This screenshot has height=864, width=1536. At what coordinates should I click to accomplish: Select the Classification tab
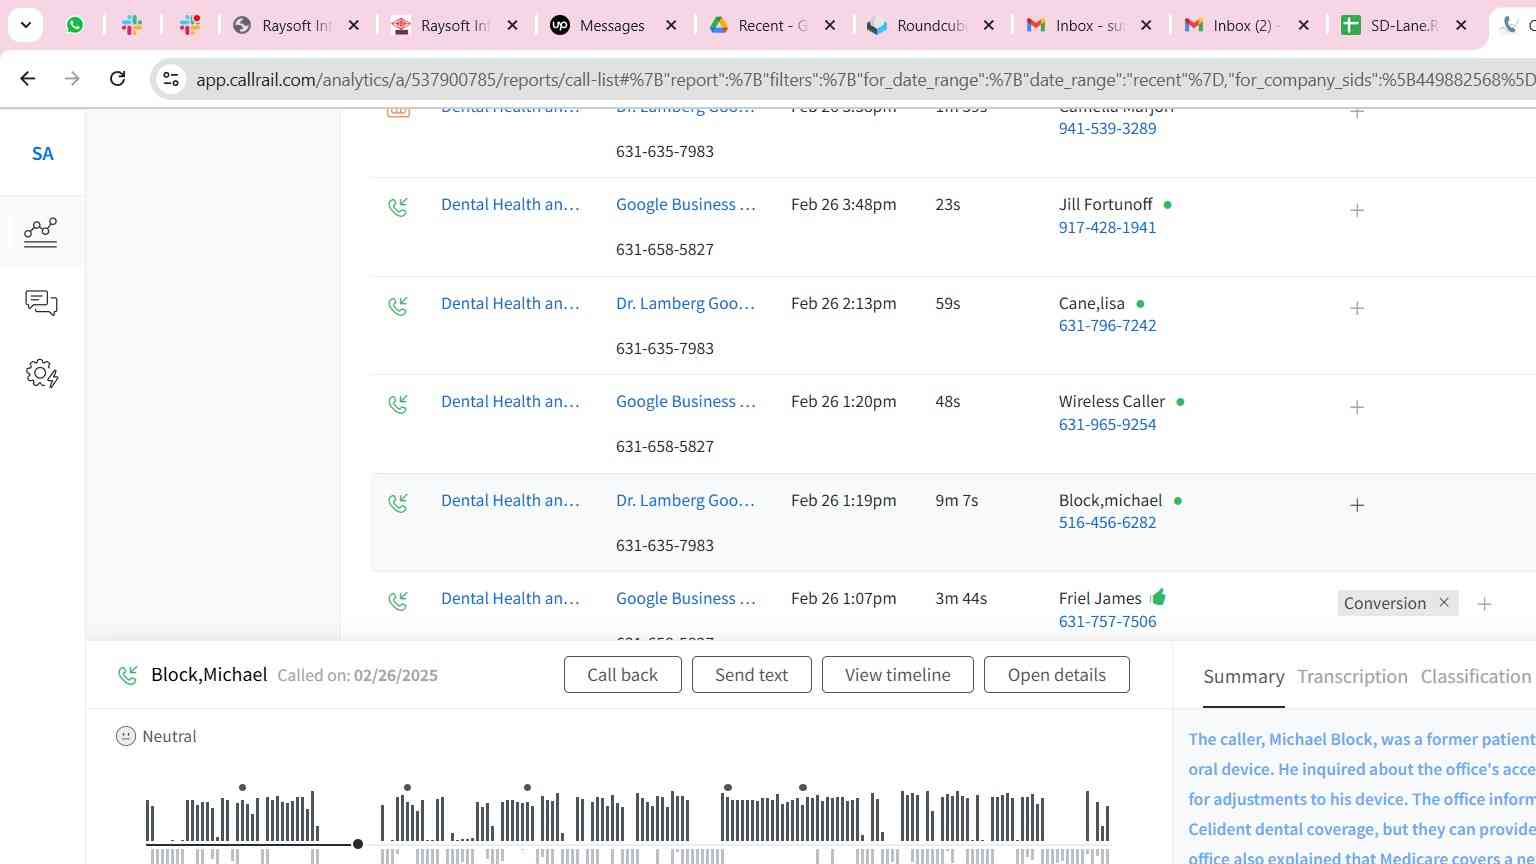(1475, 677)
